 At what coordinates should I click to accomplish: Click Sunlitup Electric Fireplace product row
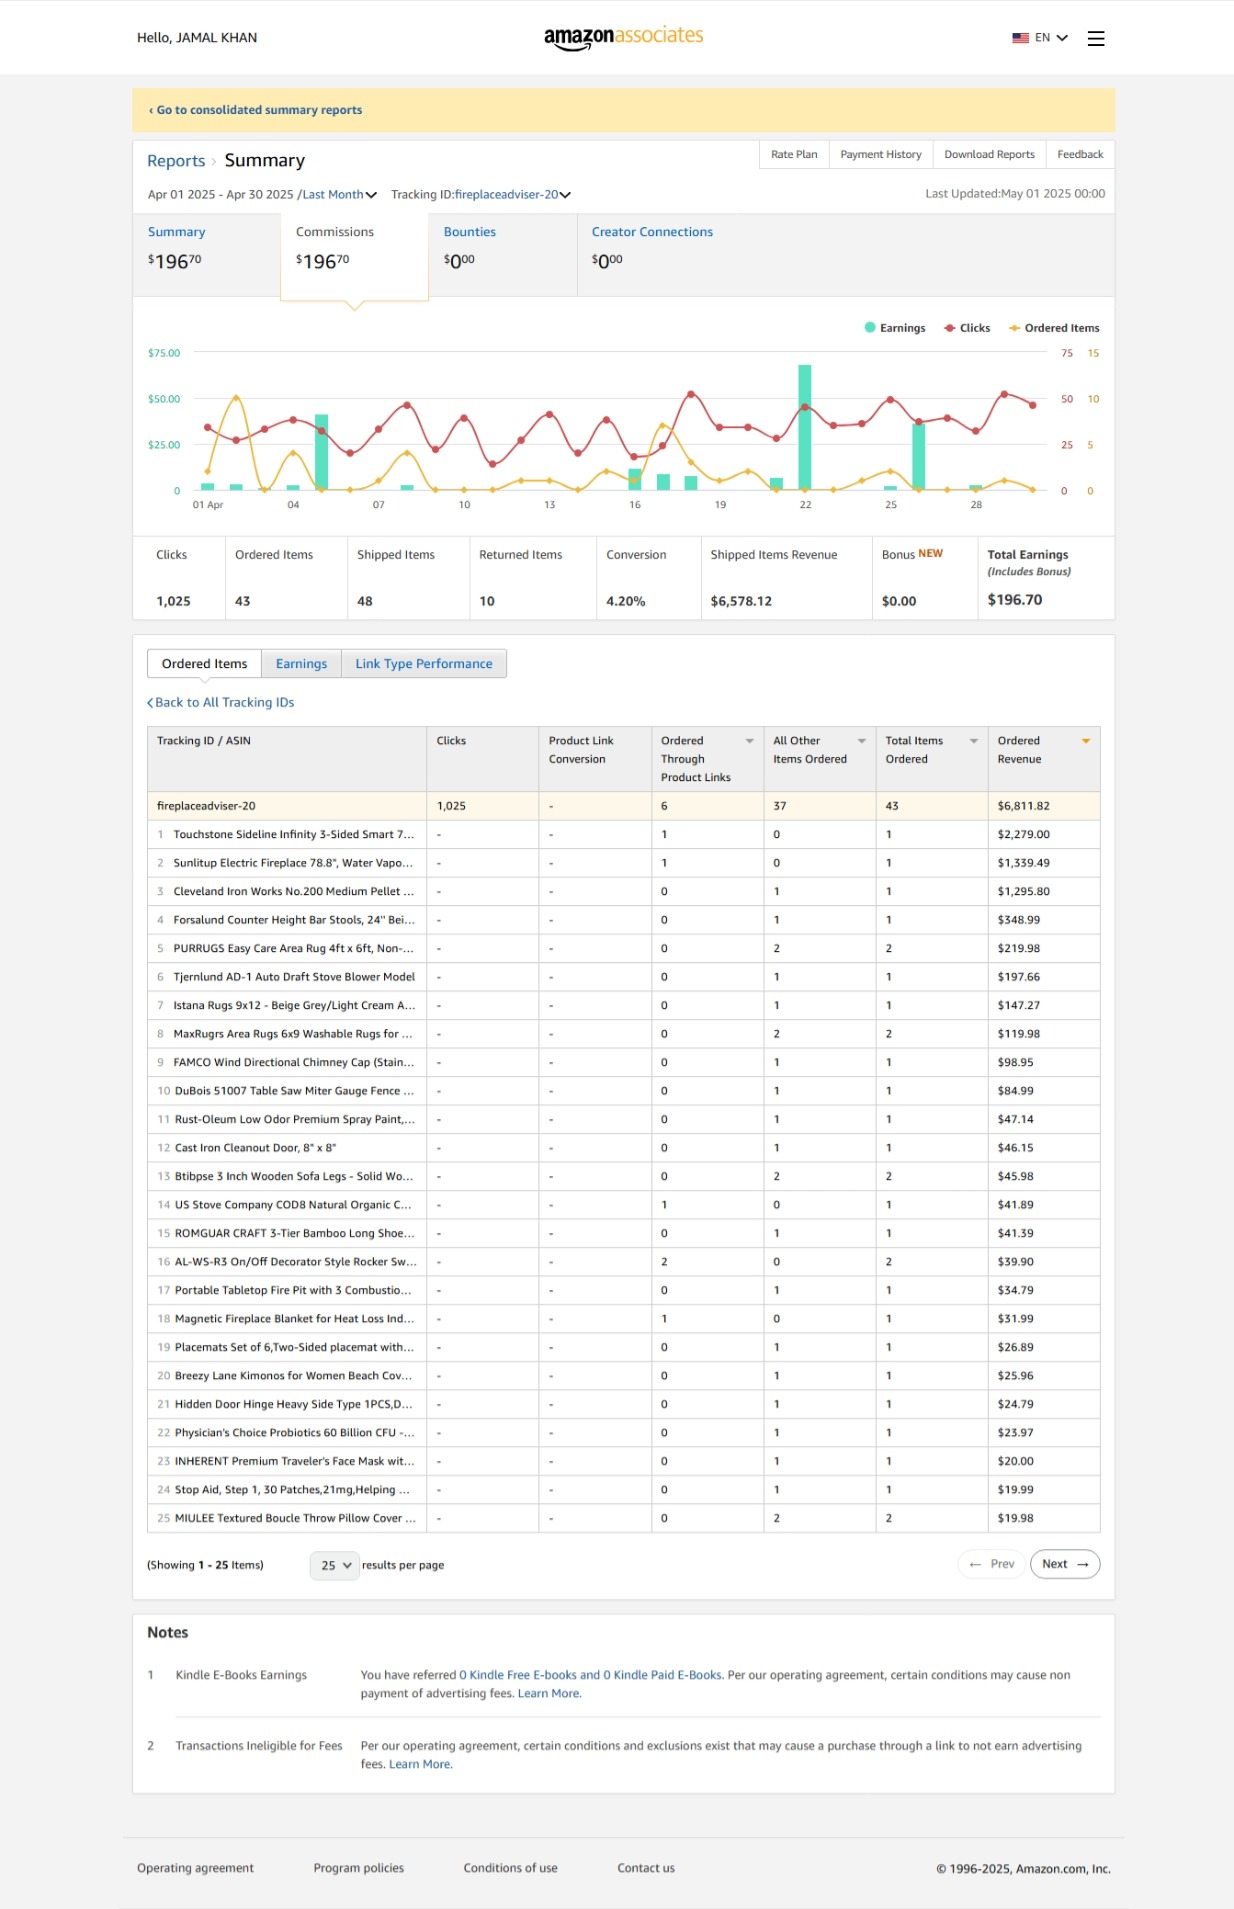[x=623, y=863]
